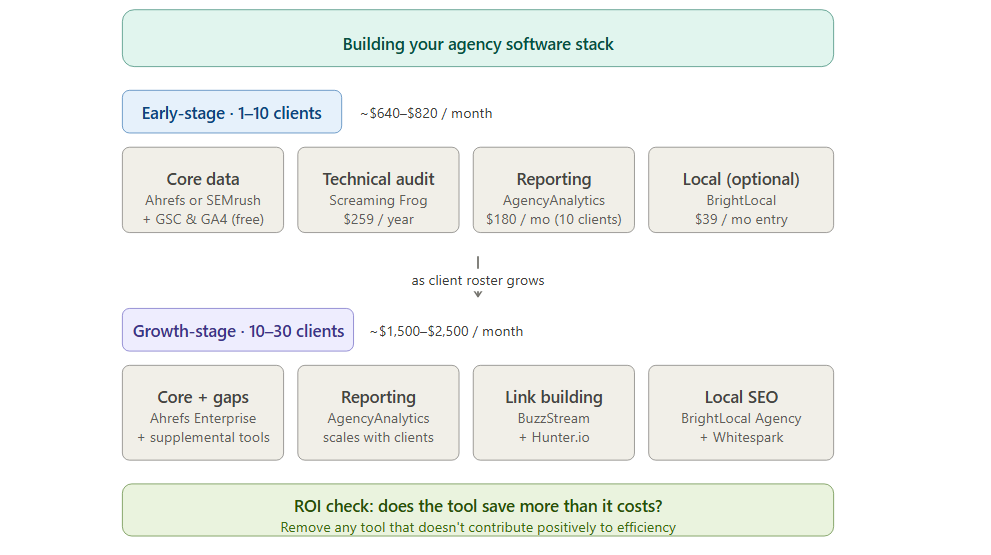Click the '~$640–$820 / month' text
Viewport: 991px width, 555px height.
point(426,113)
